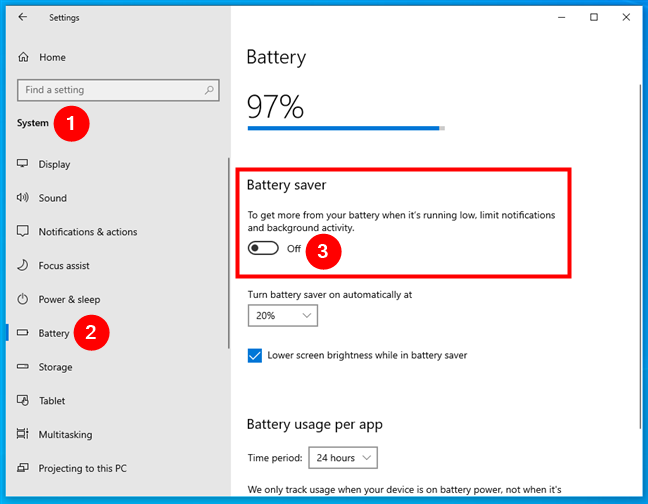Go to Settings Home
The image size is (648, 504).
click(x=117, y=57)
